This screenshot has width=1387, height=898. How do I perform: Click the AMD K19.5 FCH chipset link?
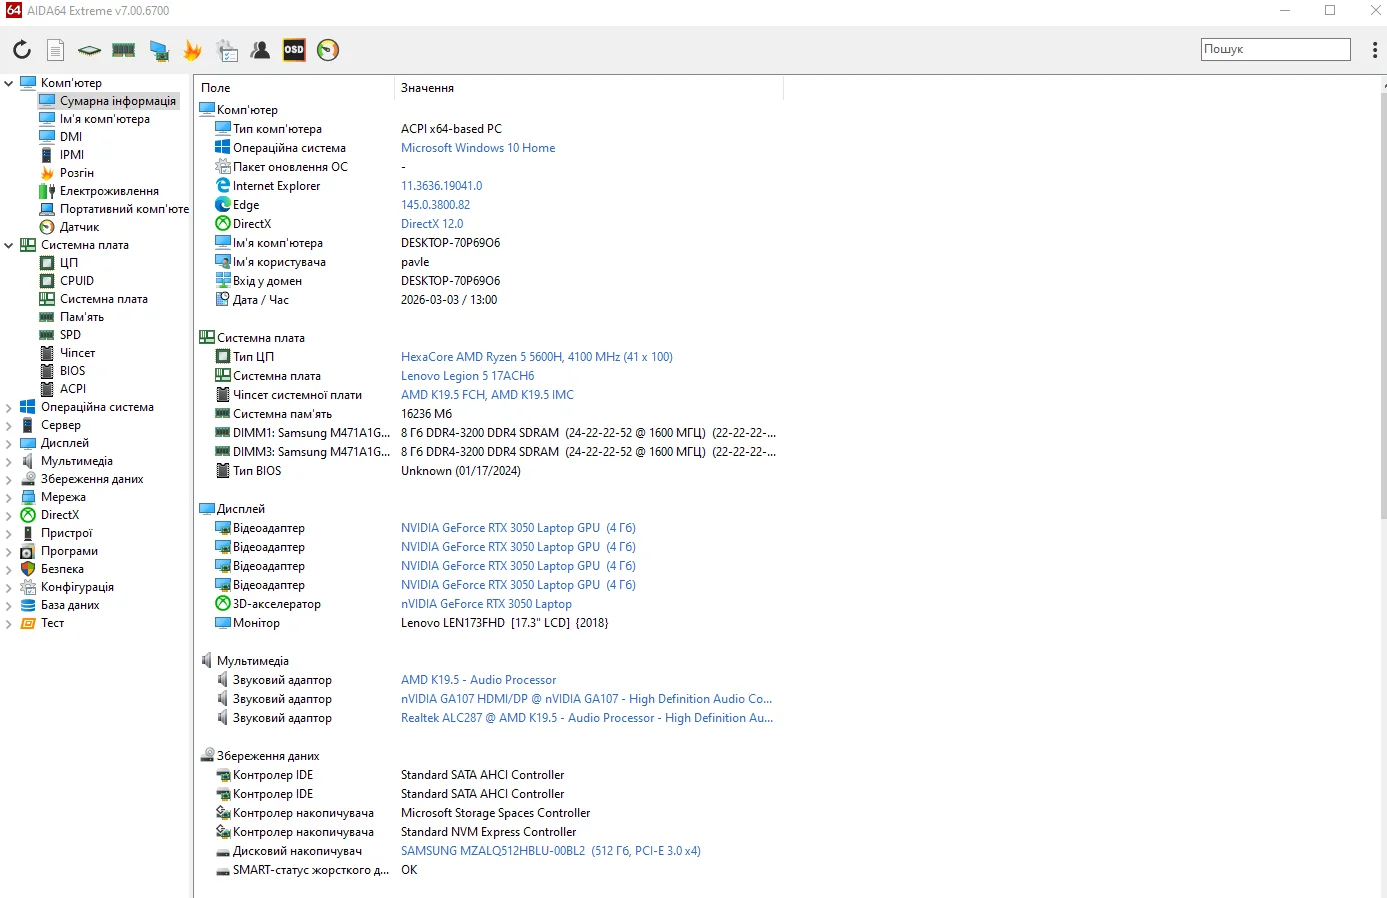point(487,395)
